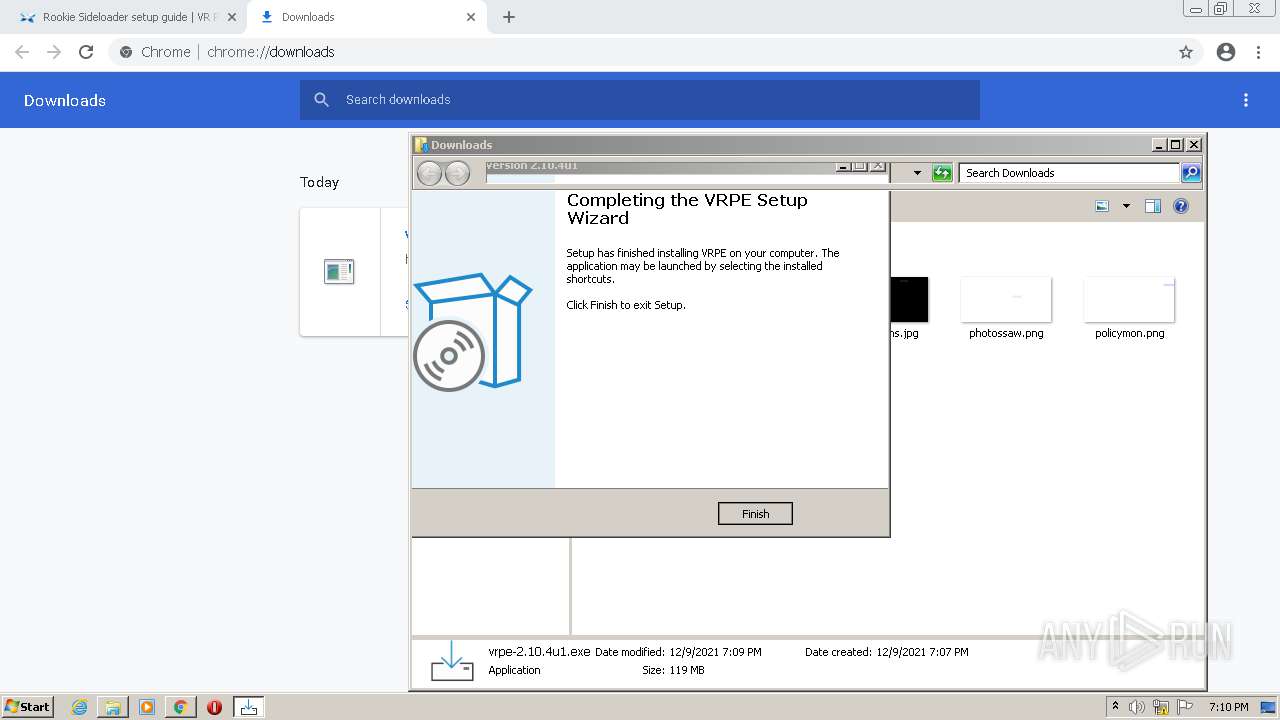
Task: Click the Downloads heading in the blue bar
Action: [65, 100]
